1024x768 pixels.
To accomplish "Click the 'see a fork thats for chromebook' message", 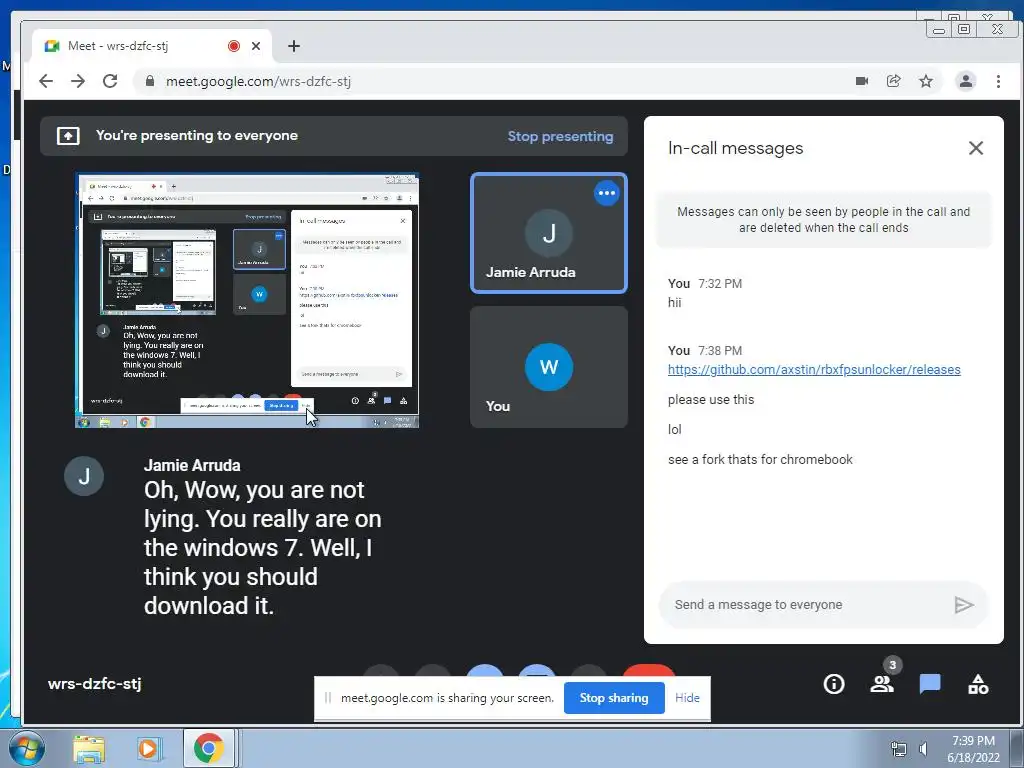I will 760,460.
